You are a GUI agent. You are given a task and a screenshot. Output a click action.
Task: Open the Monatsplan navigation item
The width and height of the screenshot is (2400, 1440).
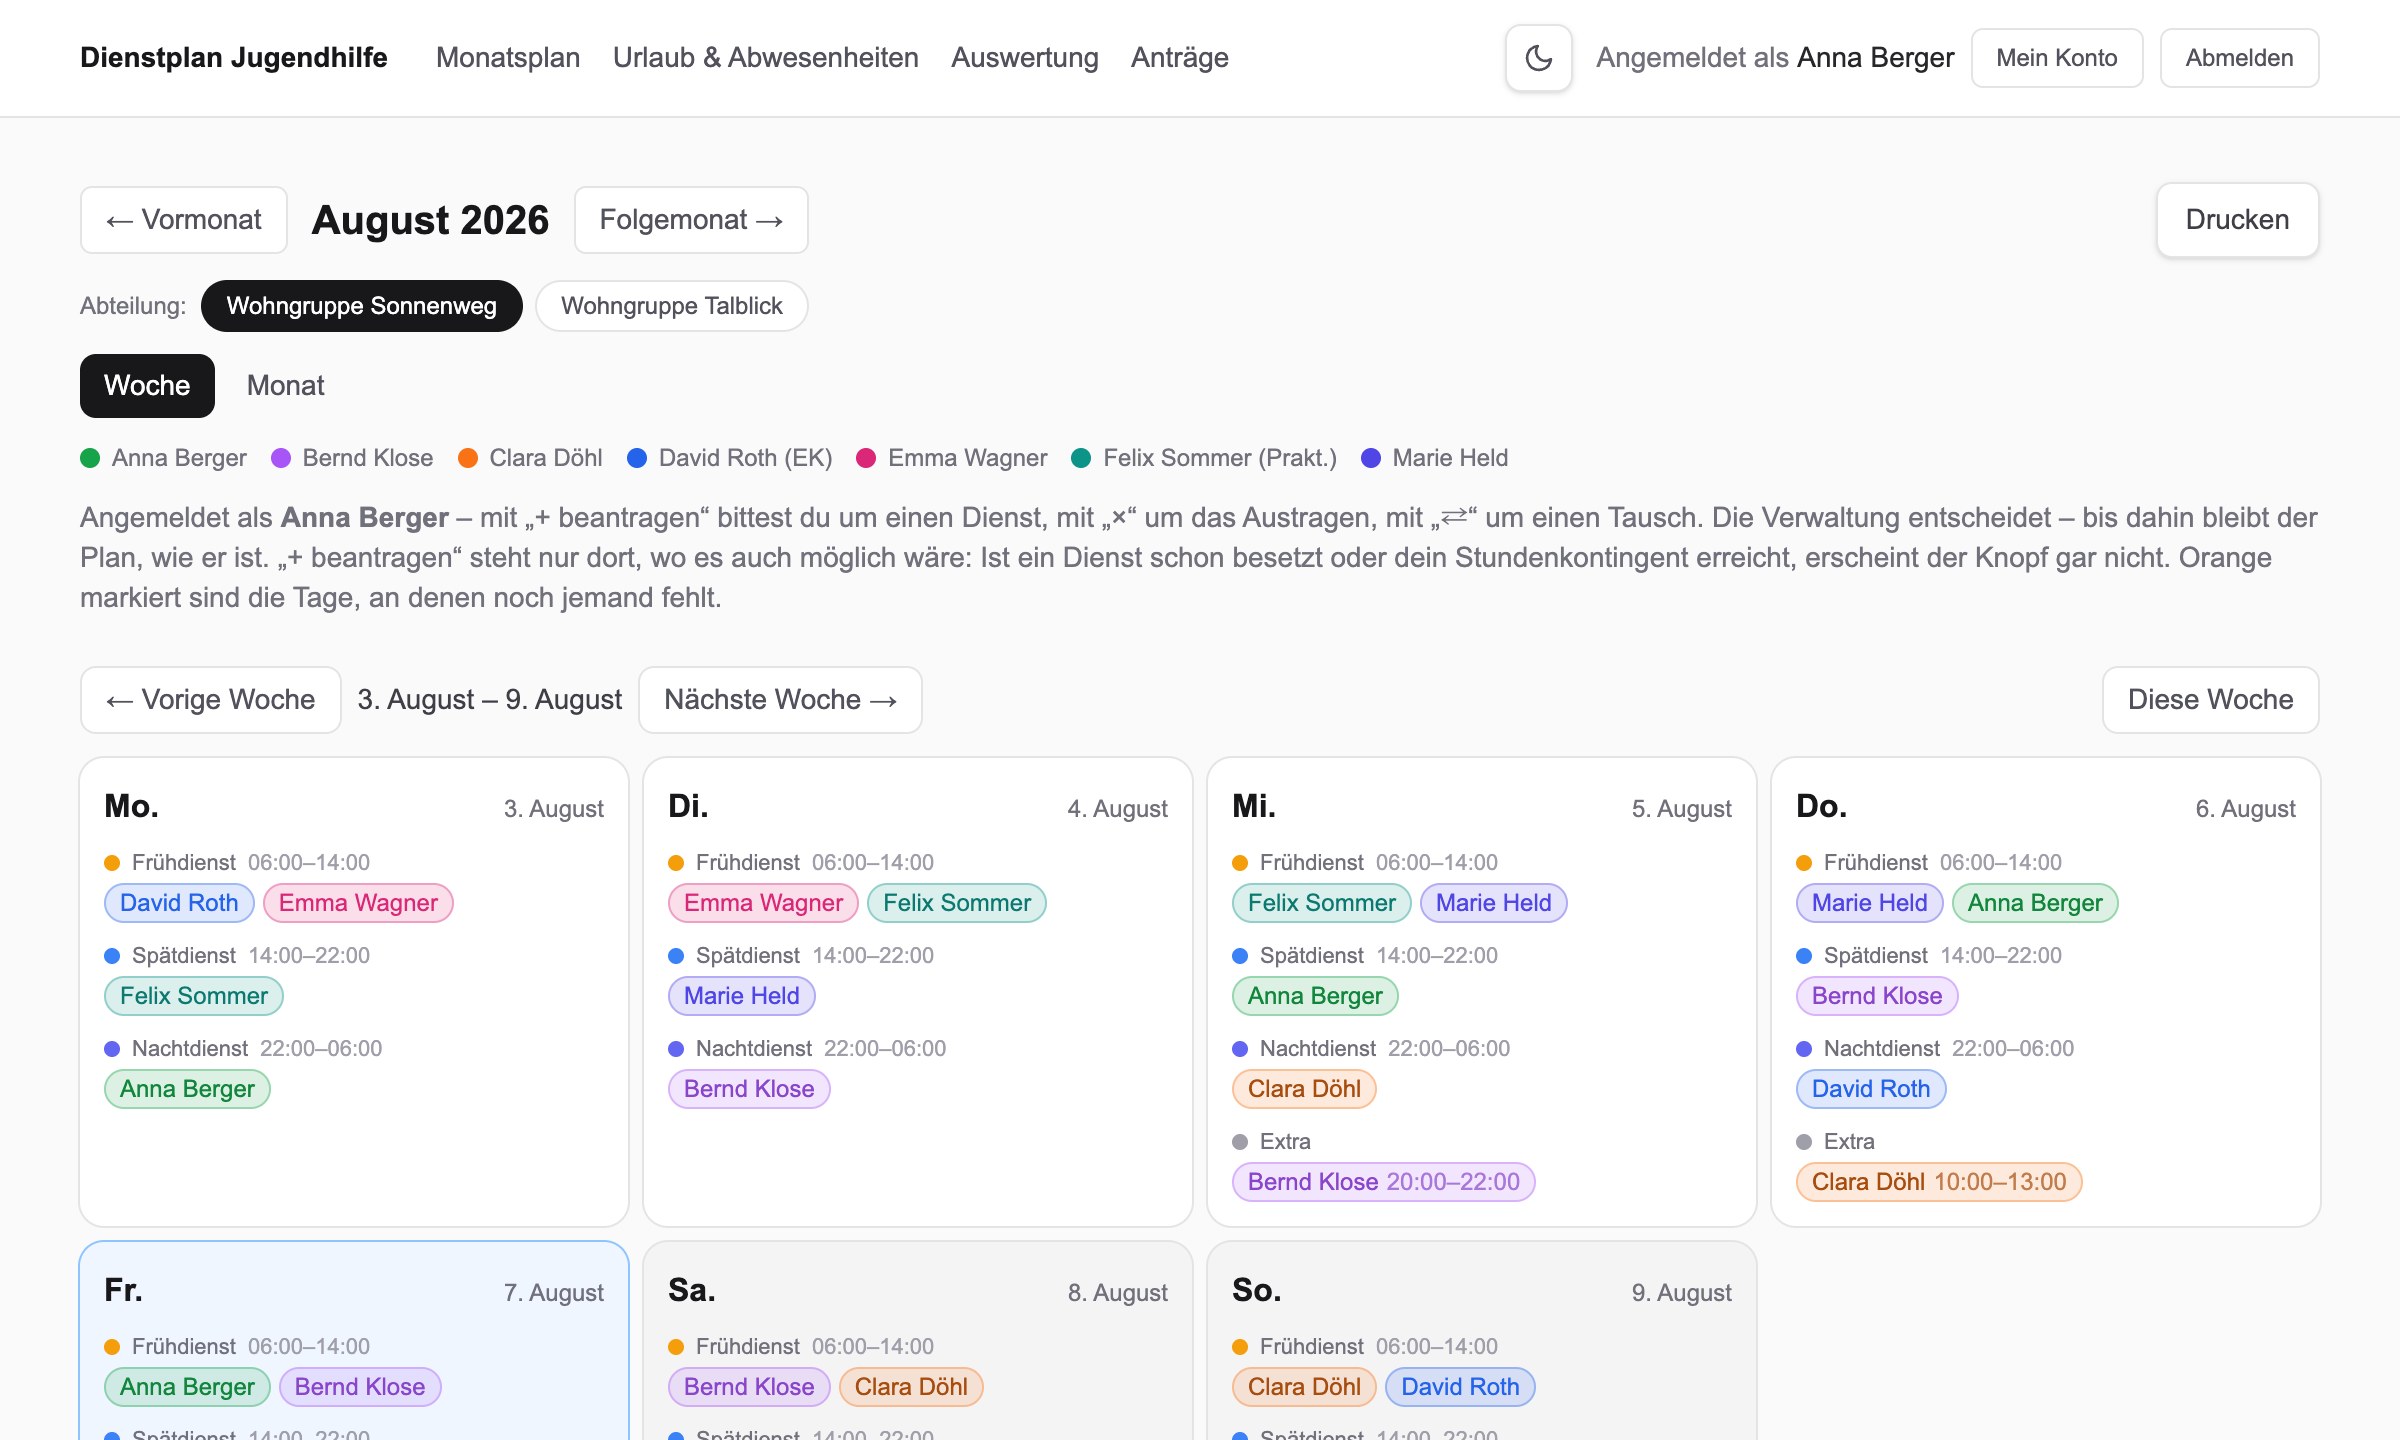(x=508, y=58)
